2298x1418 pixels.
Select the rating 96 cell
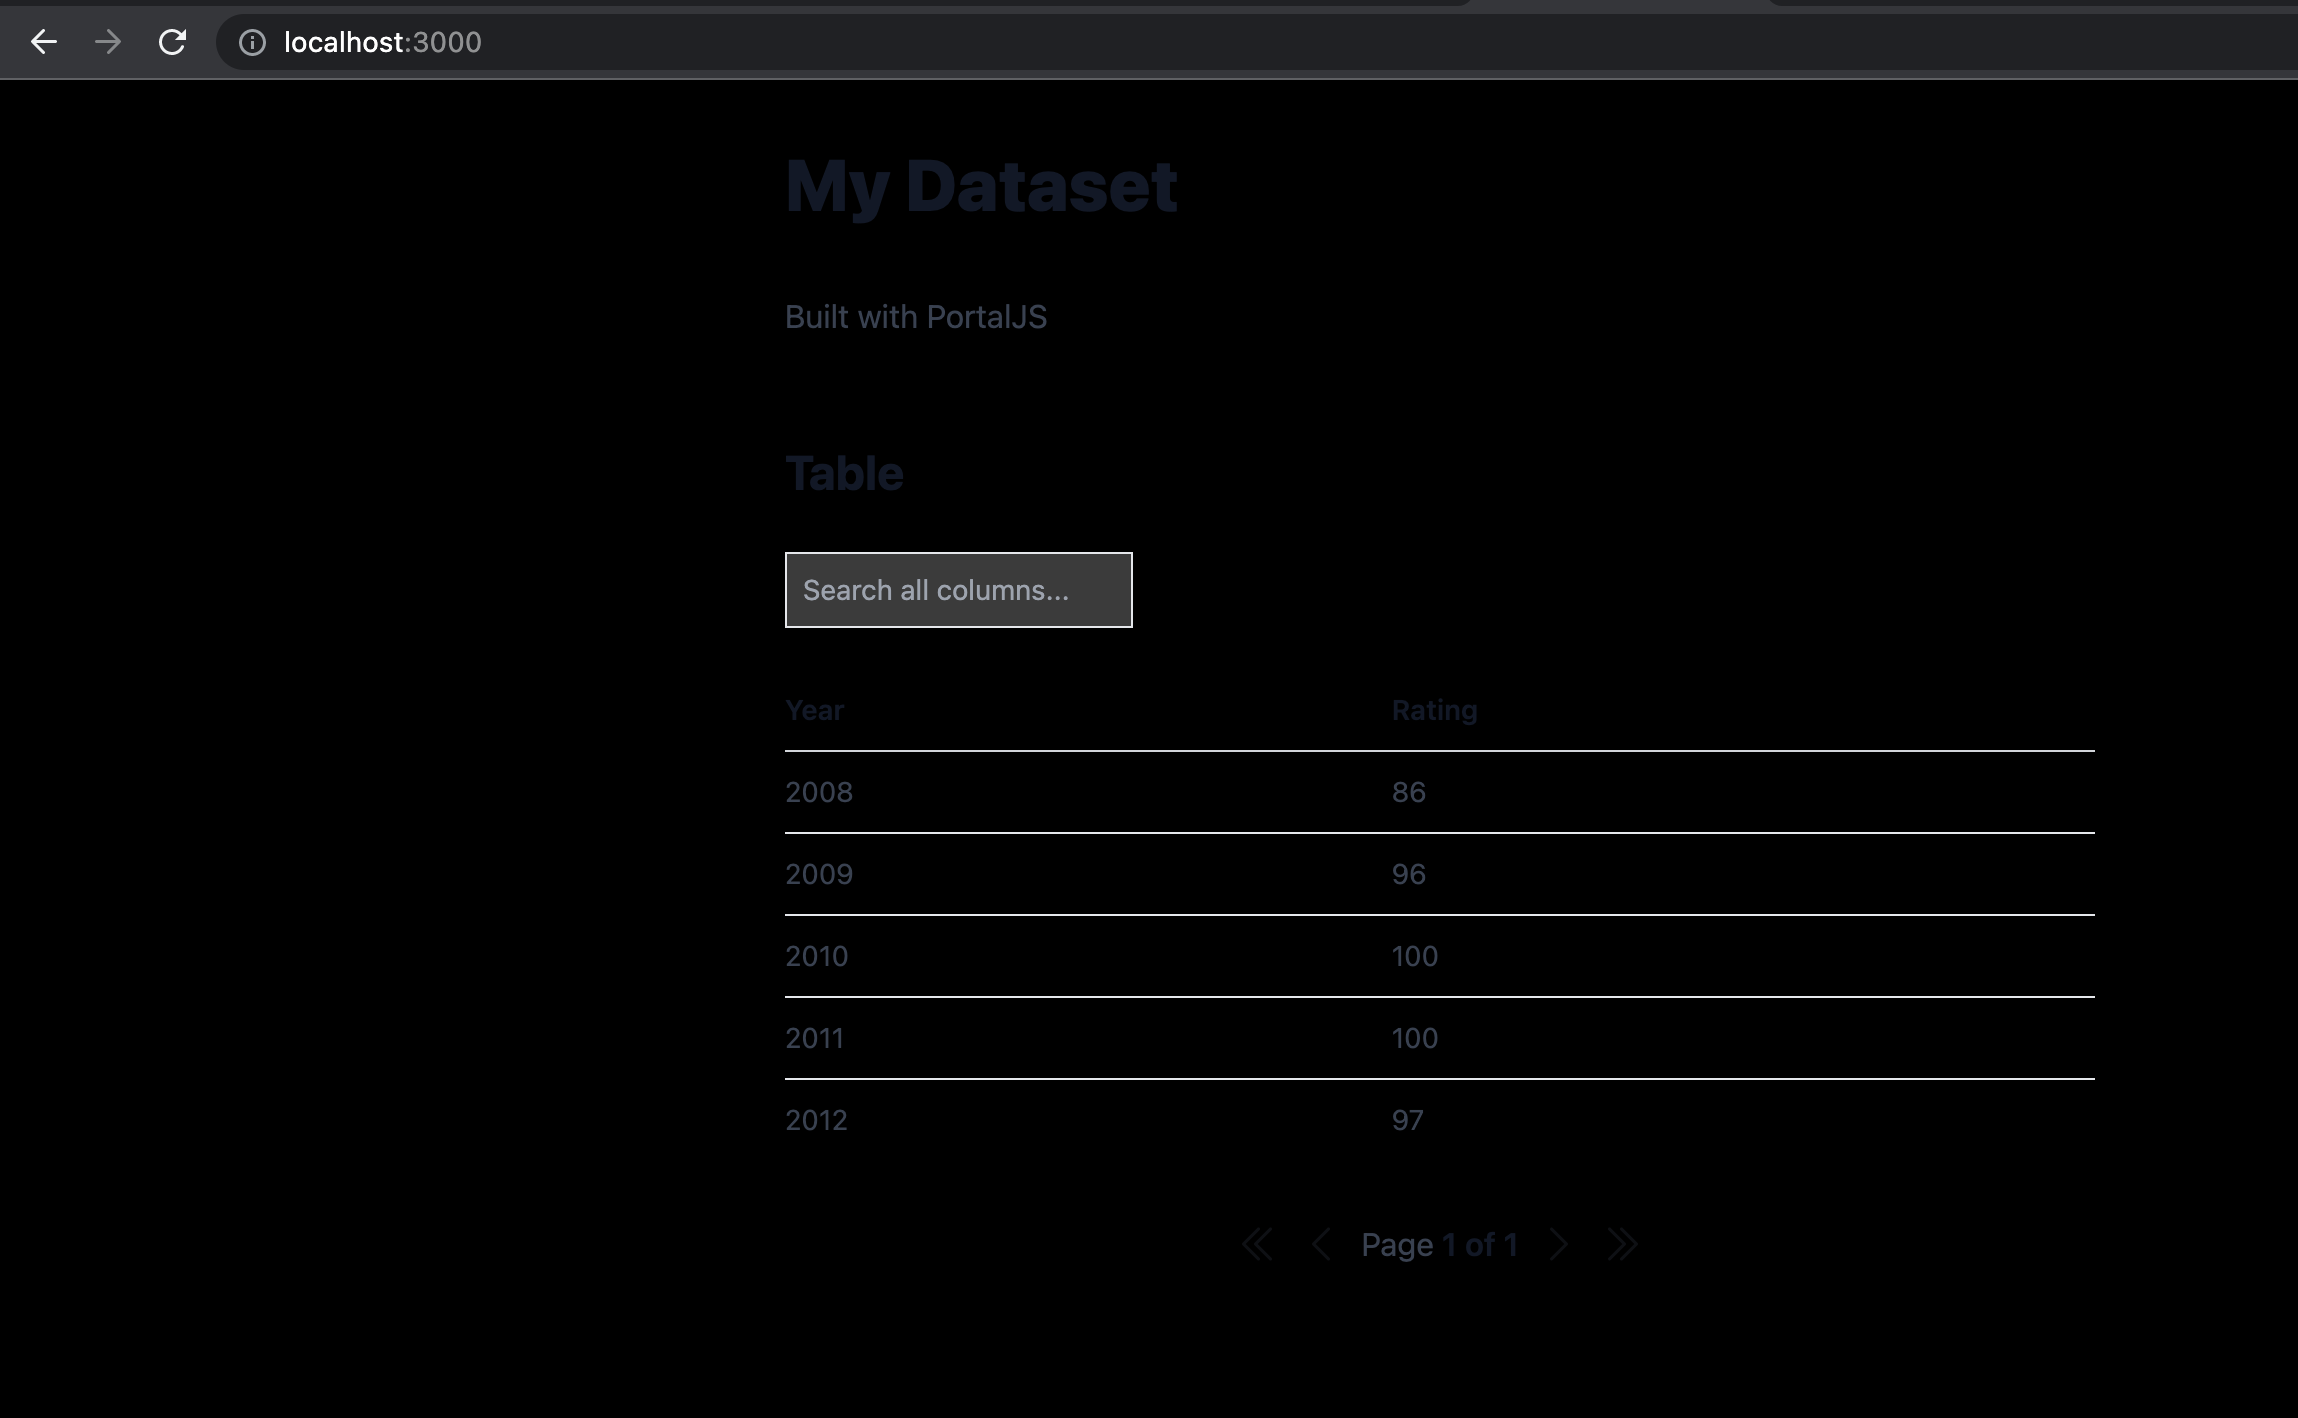coord(1408,874)
